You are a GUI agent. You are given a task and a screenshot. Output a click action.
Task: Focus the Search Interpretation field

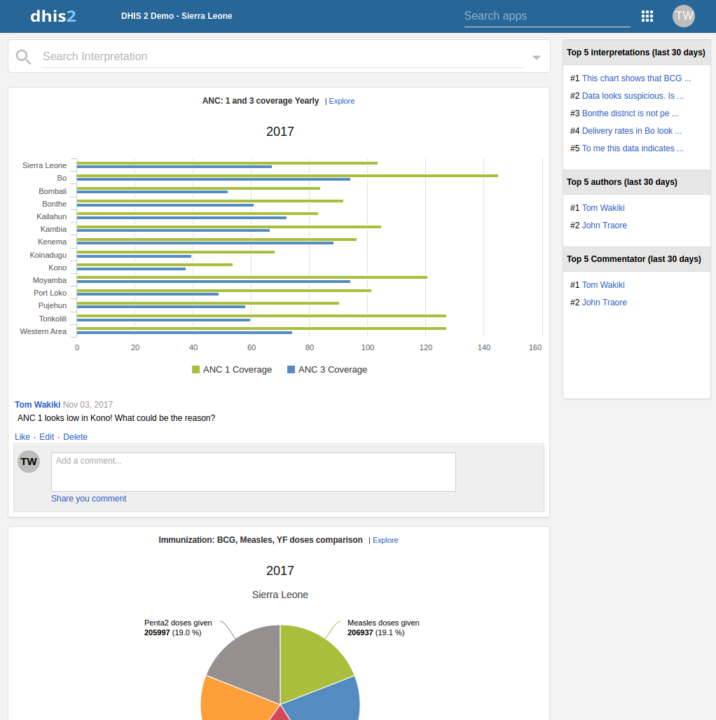coord(283,56)
